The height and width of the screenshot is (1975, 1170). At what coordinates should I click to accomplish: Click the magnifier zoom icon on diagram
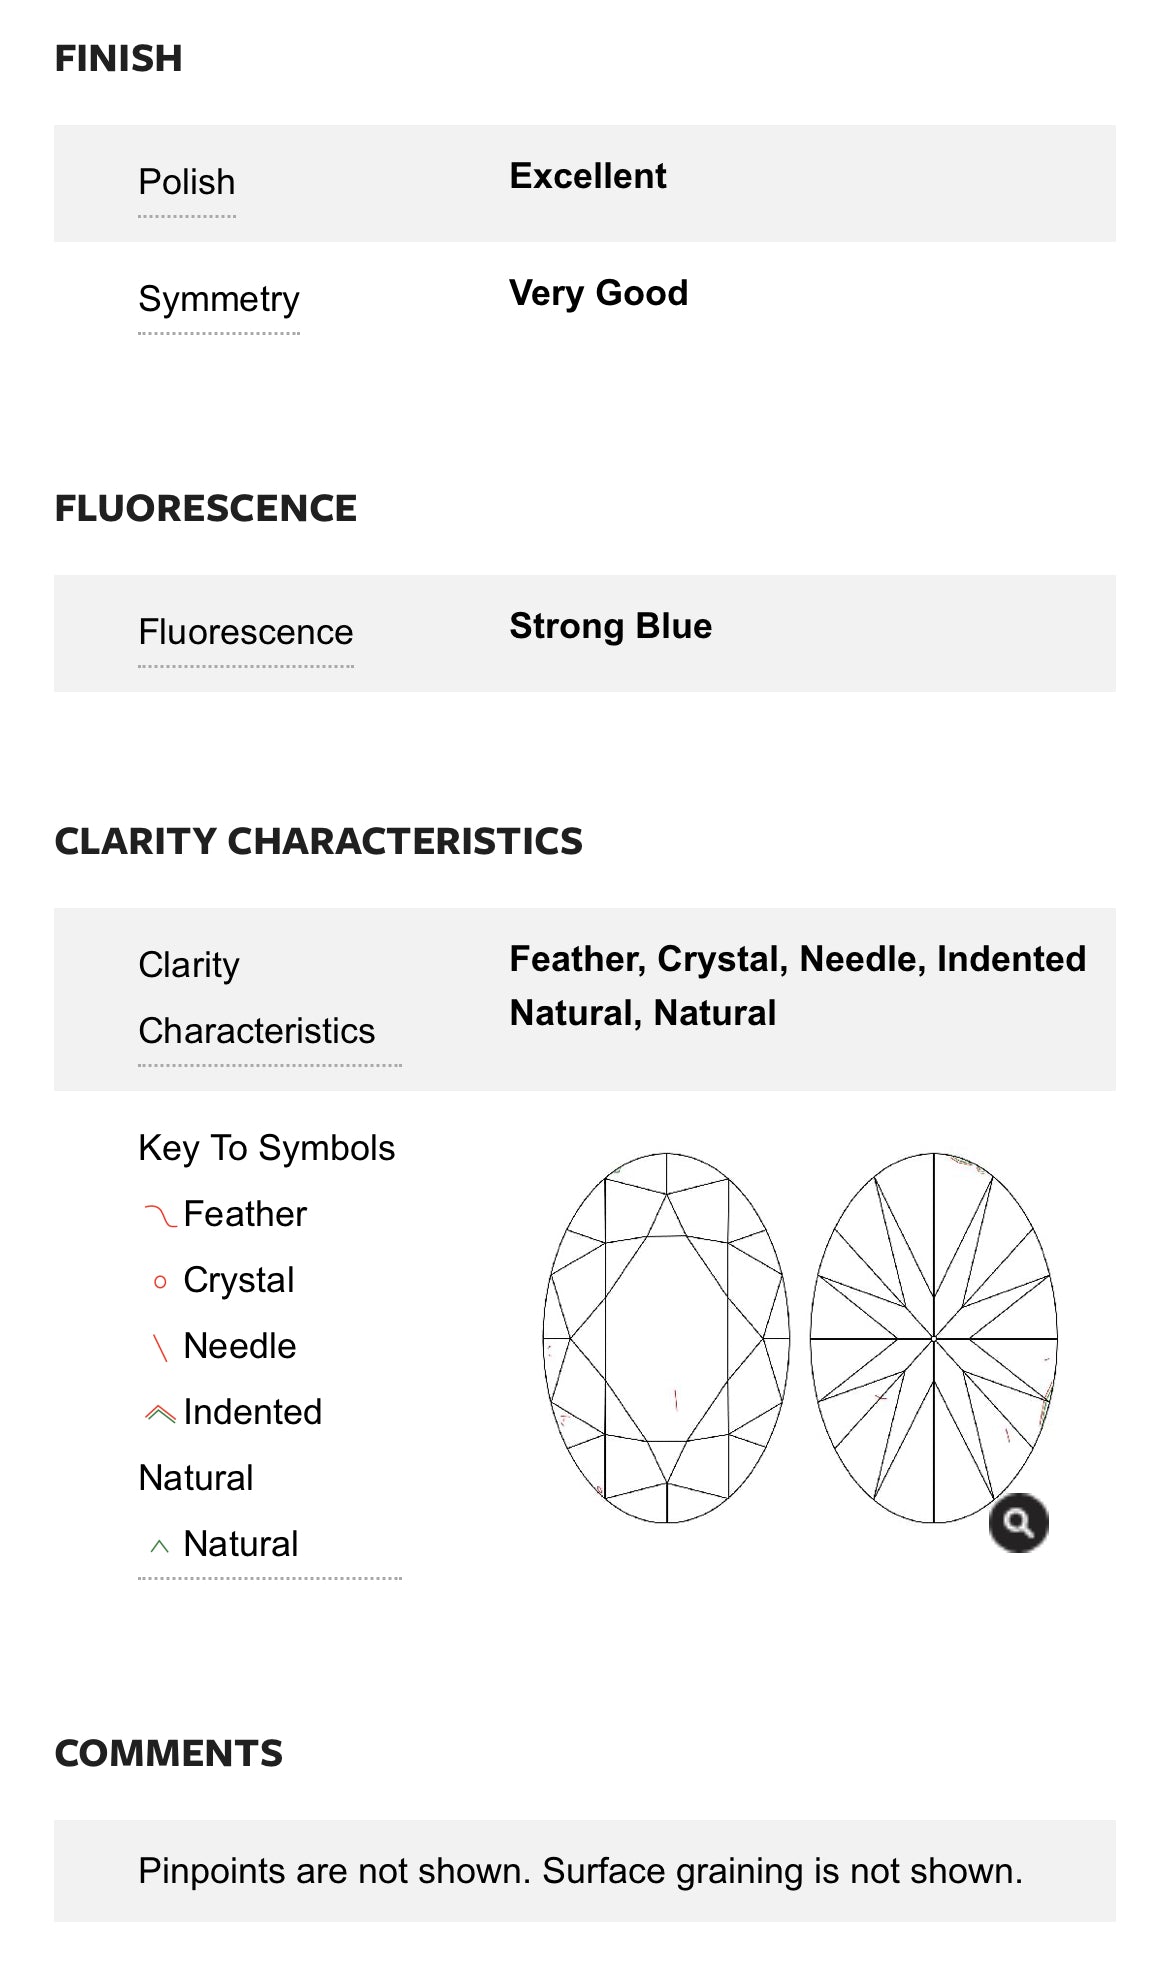pyautogui.click(x=1019, y=1523)
